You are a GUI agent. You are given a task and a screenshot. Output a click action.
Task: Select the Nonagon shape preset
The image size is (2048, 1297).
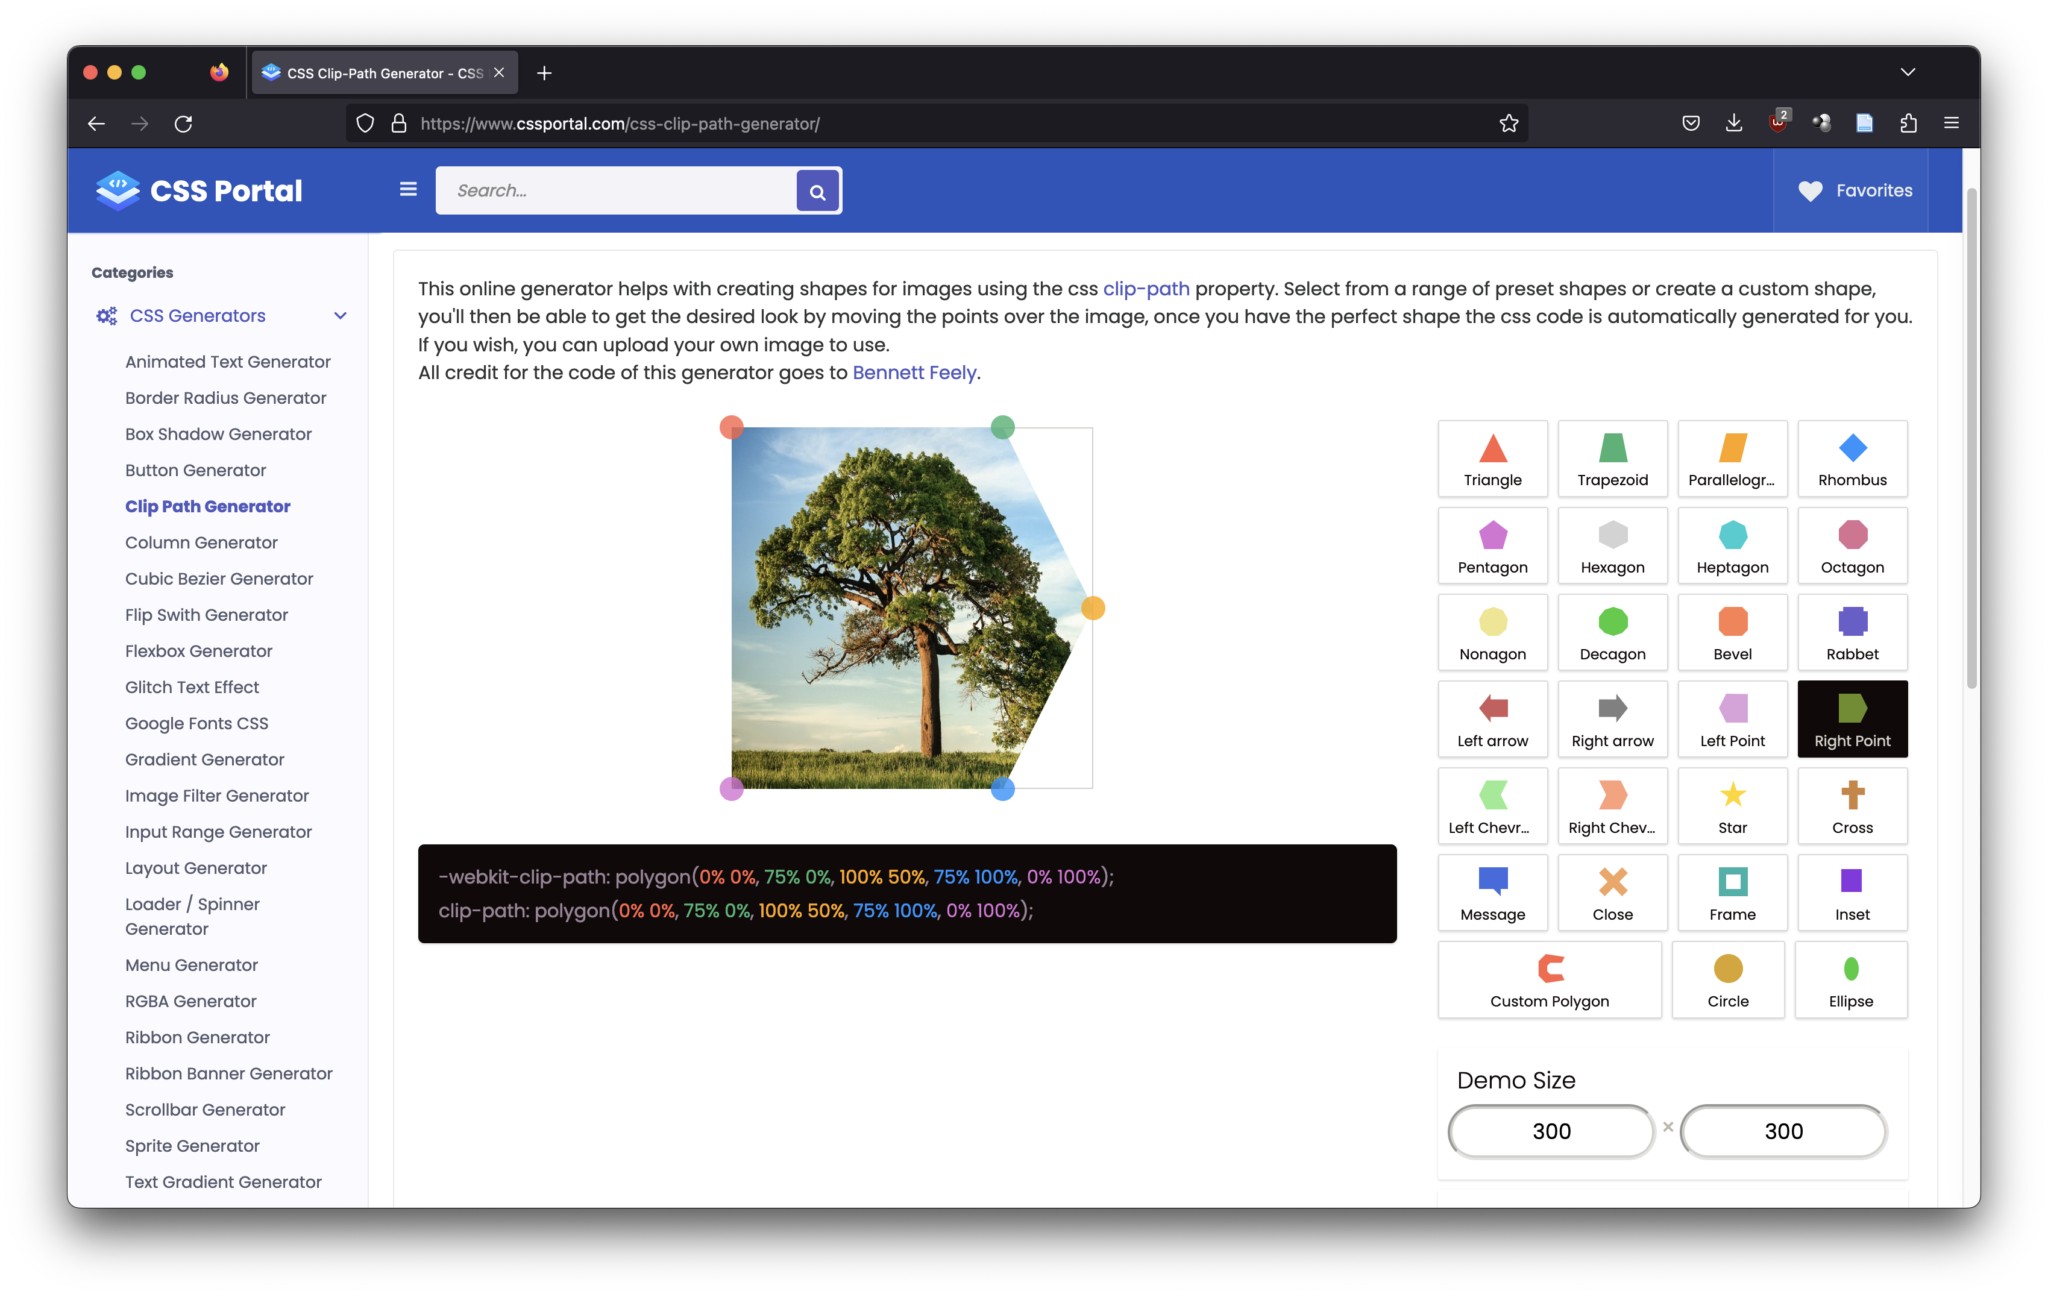point(1492,633)
